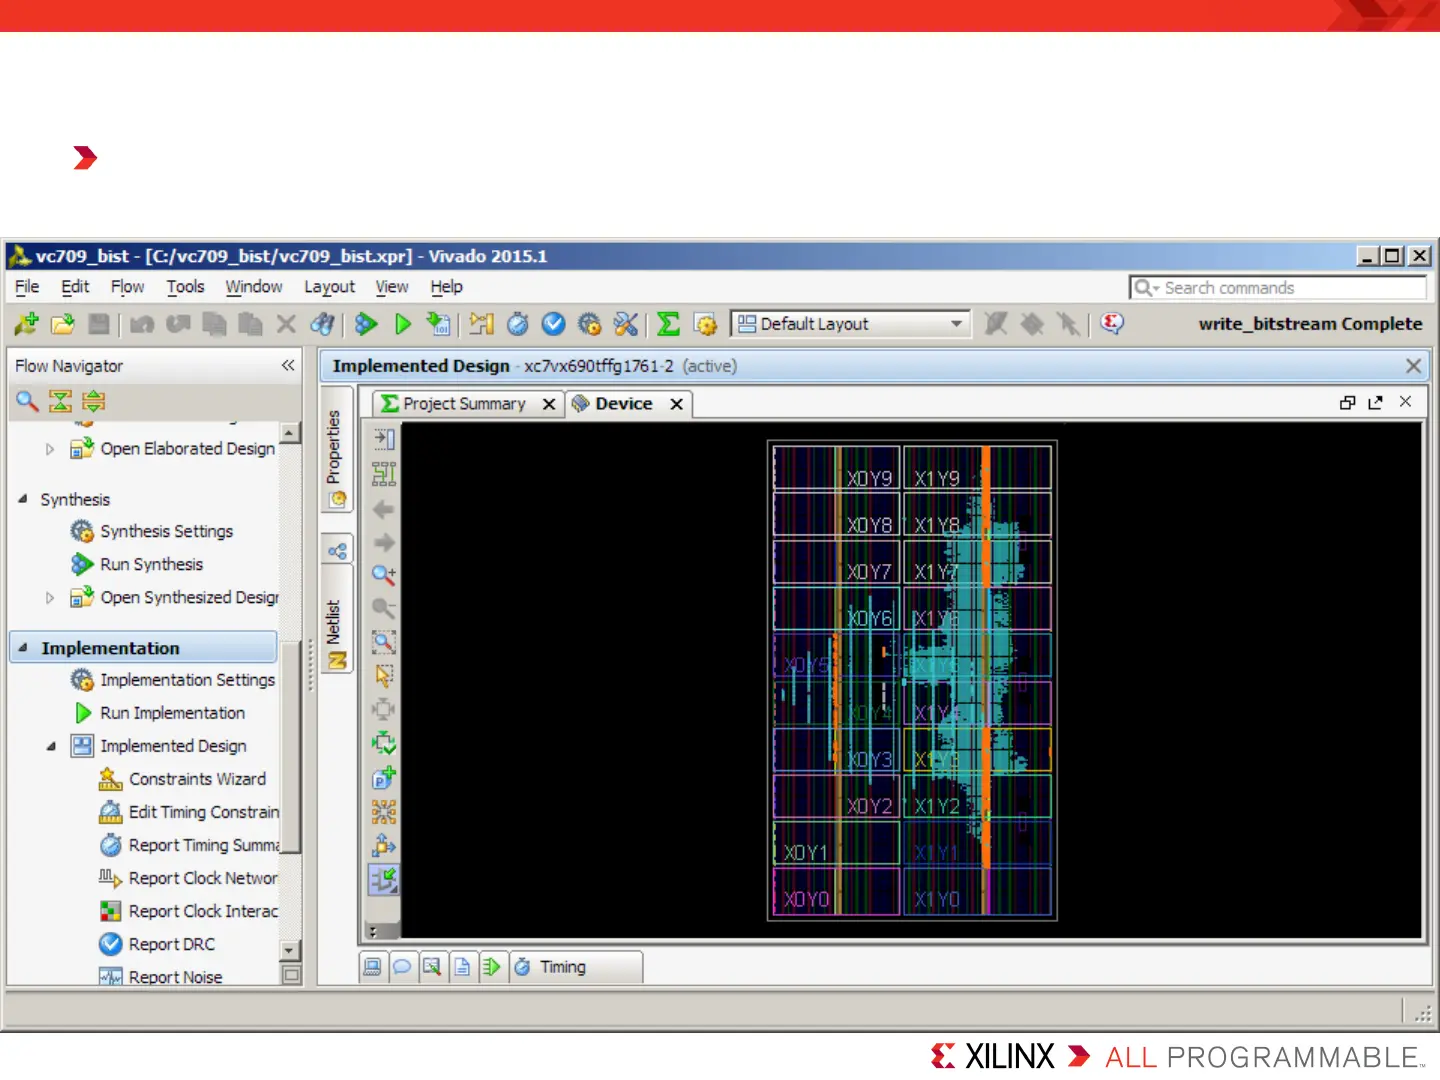This screenshot has width=1440, height=1080.
Task: Launch the Constraints Wizard
Action: pos(197,779)
